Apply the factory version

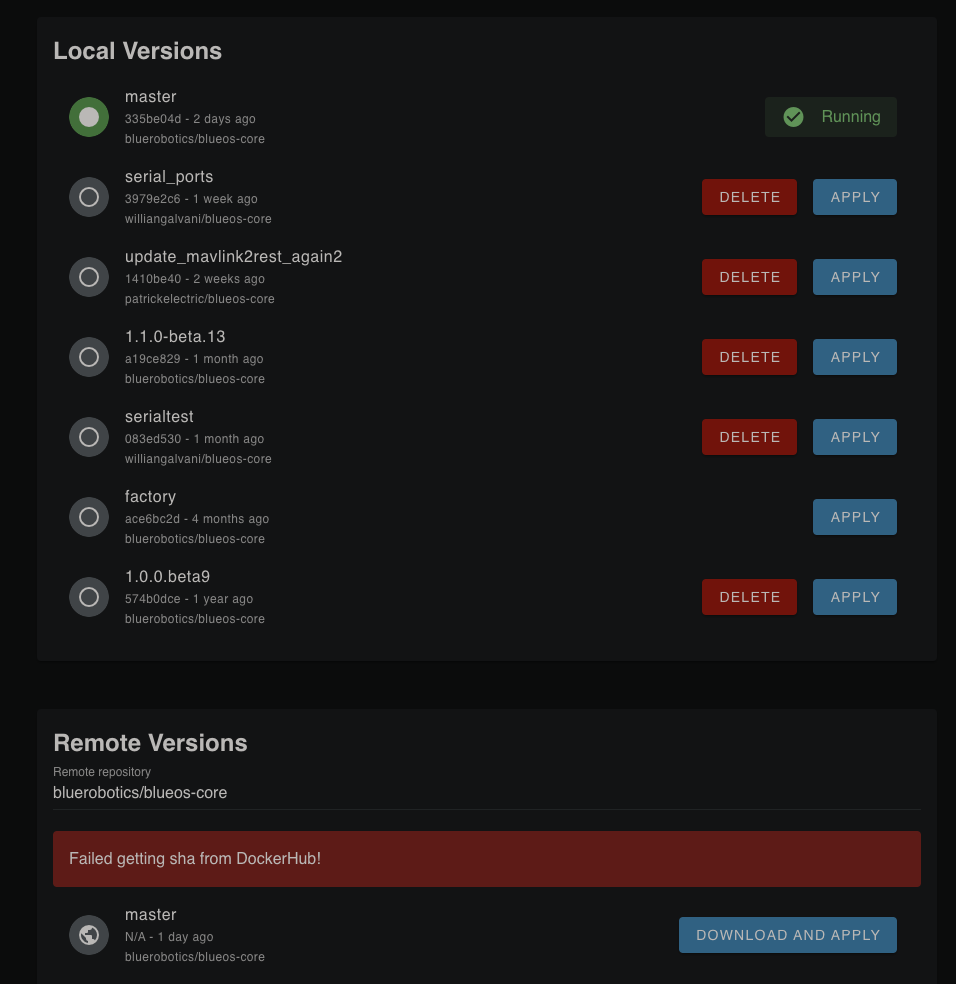click(854, 516)
